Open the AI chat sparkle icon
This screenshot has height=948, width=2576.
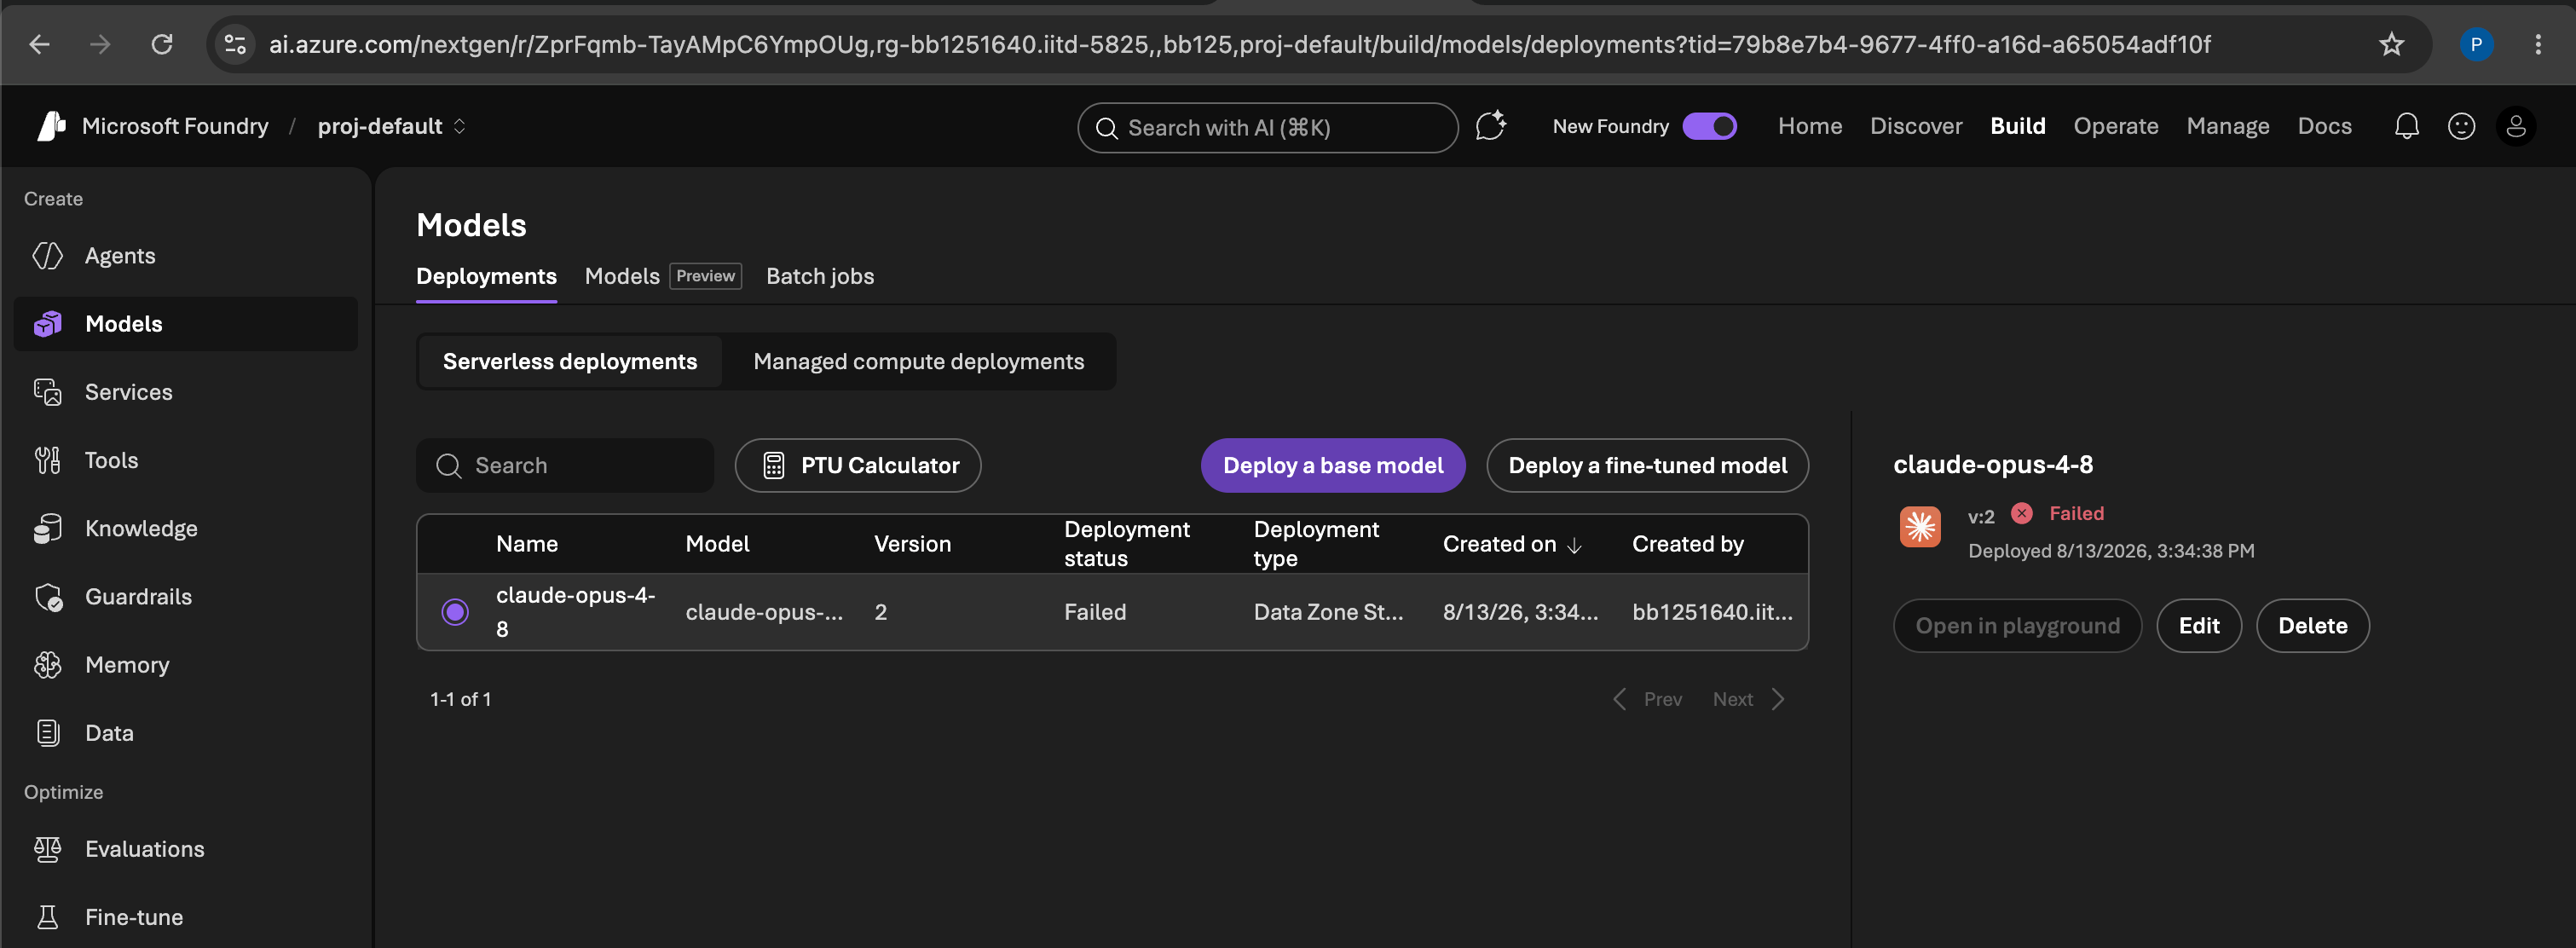1490,126
